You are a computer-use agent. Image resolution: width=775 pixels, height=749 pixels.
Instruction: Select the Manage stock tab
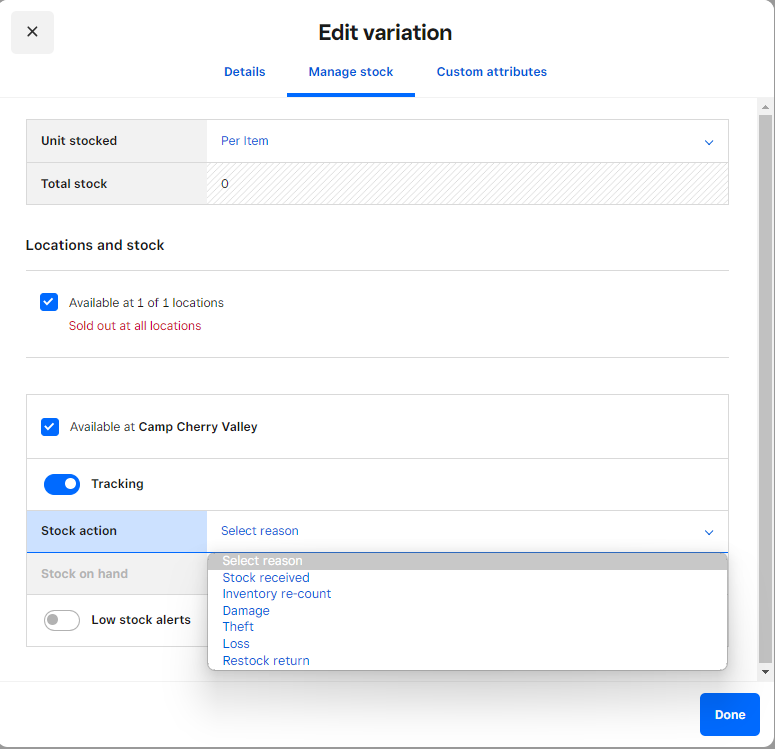(x=351, y=72)
